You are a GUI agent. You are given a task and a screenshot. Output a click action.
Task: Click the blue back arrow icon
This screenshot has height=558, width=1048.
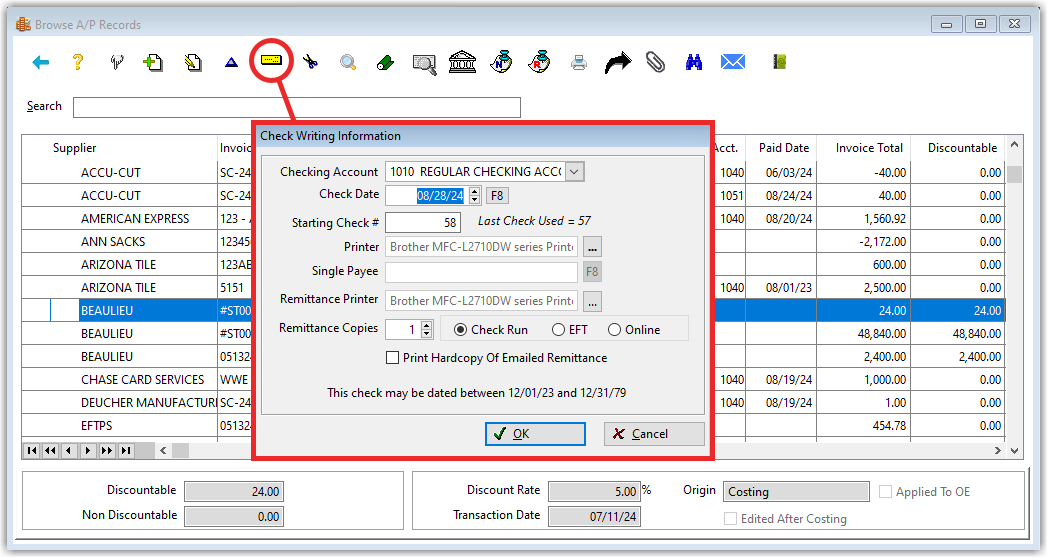tap(41, 63)
